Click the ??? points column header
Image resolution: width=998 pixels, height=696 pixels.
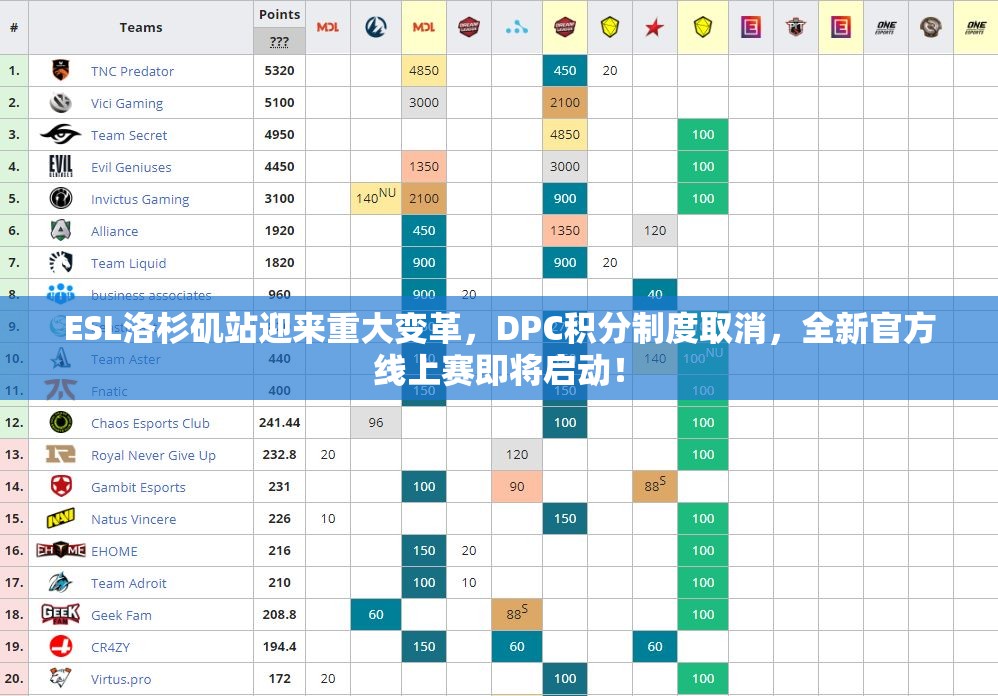[x=279, y=40]
